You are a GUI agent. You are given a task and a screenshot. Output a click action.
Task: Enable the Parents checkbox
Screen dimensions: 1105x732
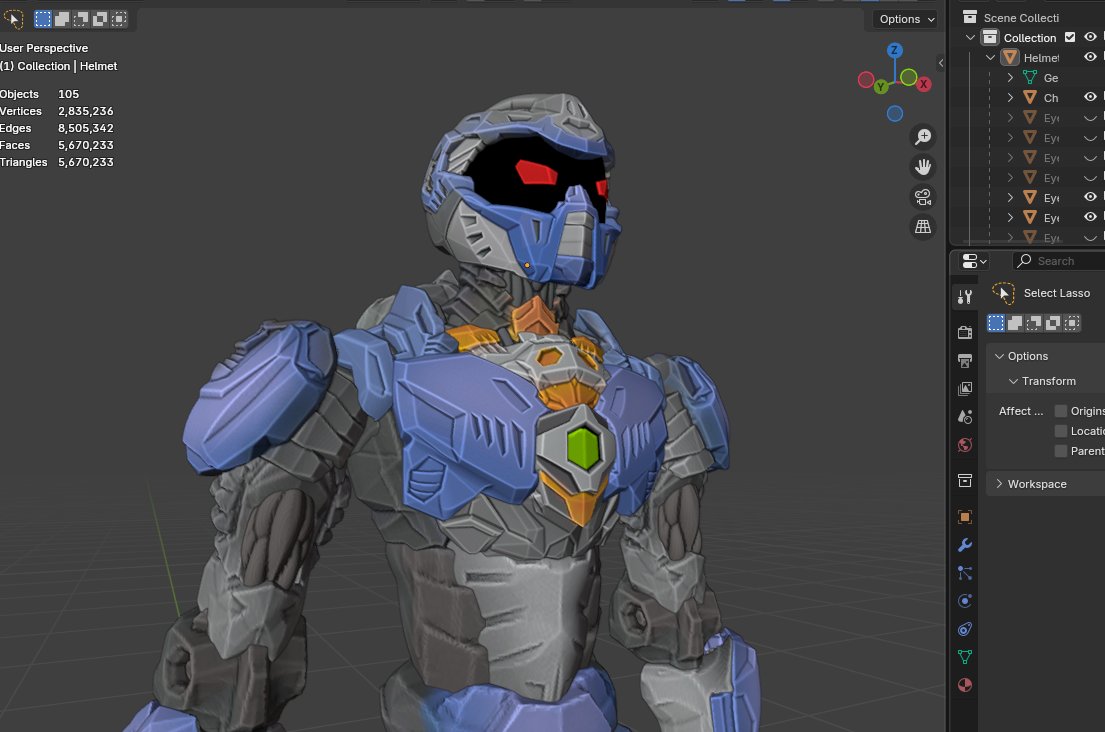tap(1061, 451)
